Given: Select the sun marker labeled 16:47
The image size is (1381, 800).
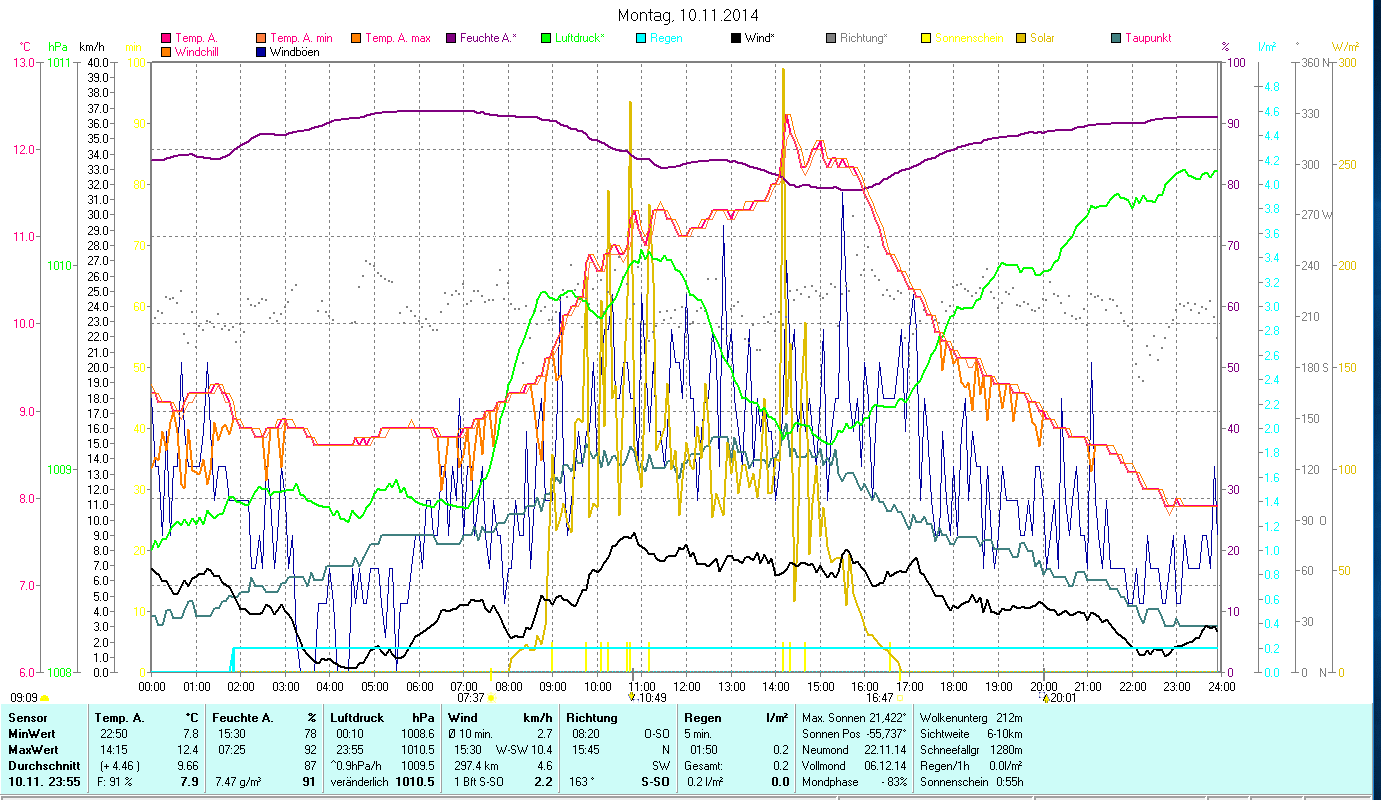Looking at the screenshot, I should click(900, 698).
